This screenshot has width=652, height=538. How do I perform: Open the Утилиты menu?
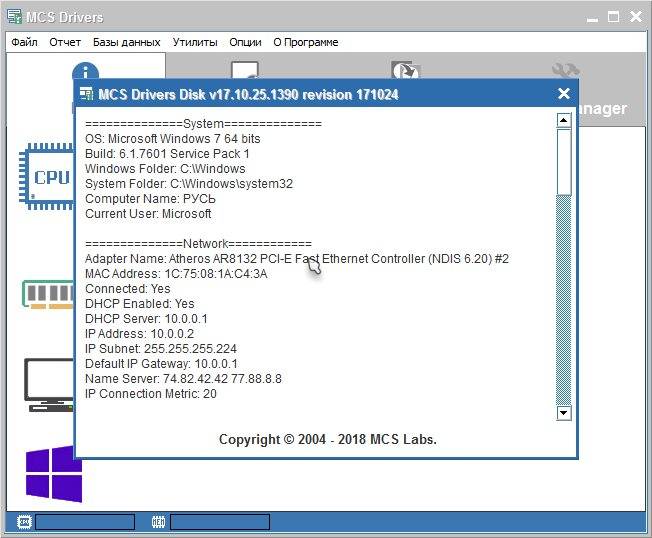coord(195,42)
